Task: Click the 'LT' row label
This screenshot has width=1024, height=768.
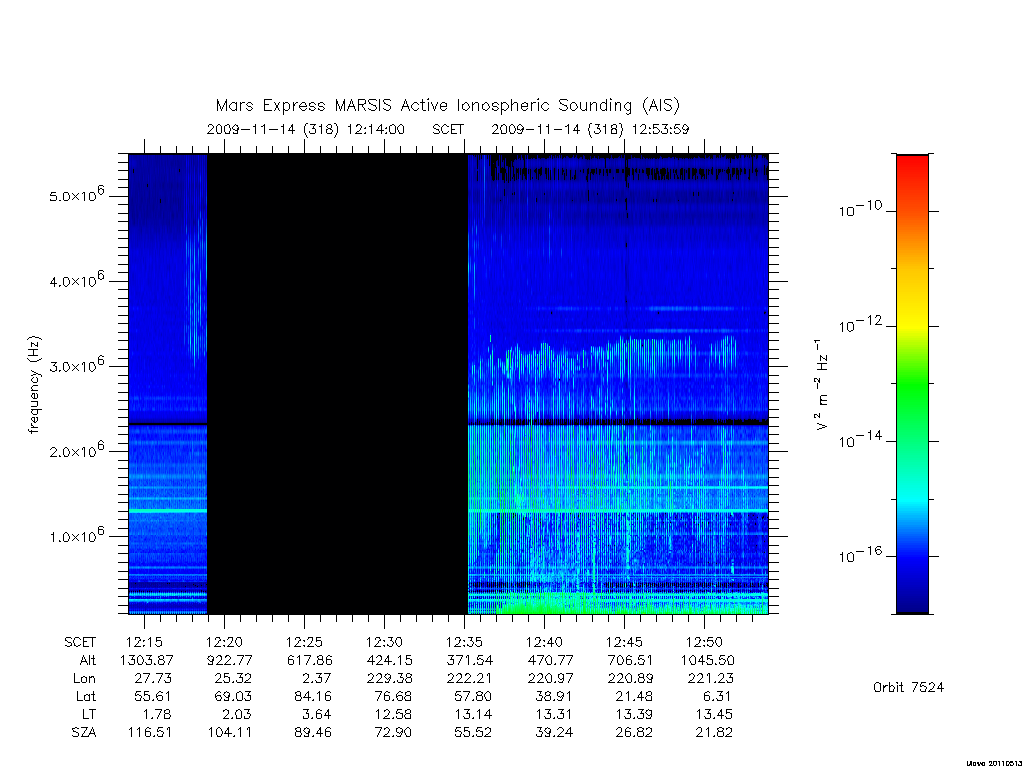Action: 89,714
